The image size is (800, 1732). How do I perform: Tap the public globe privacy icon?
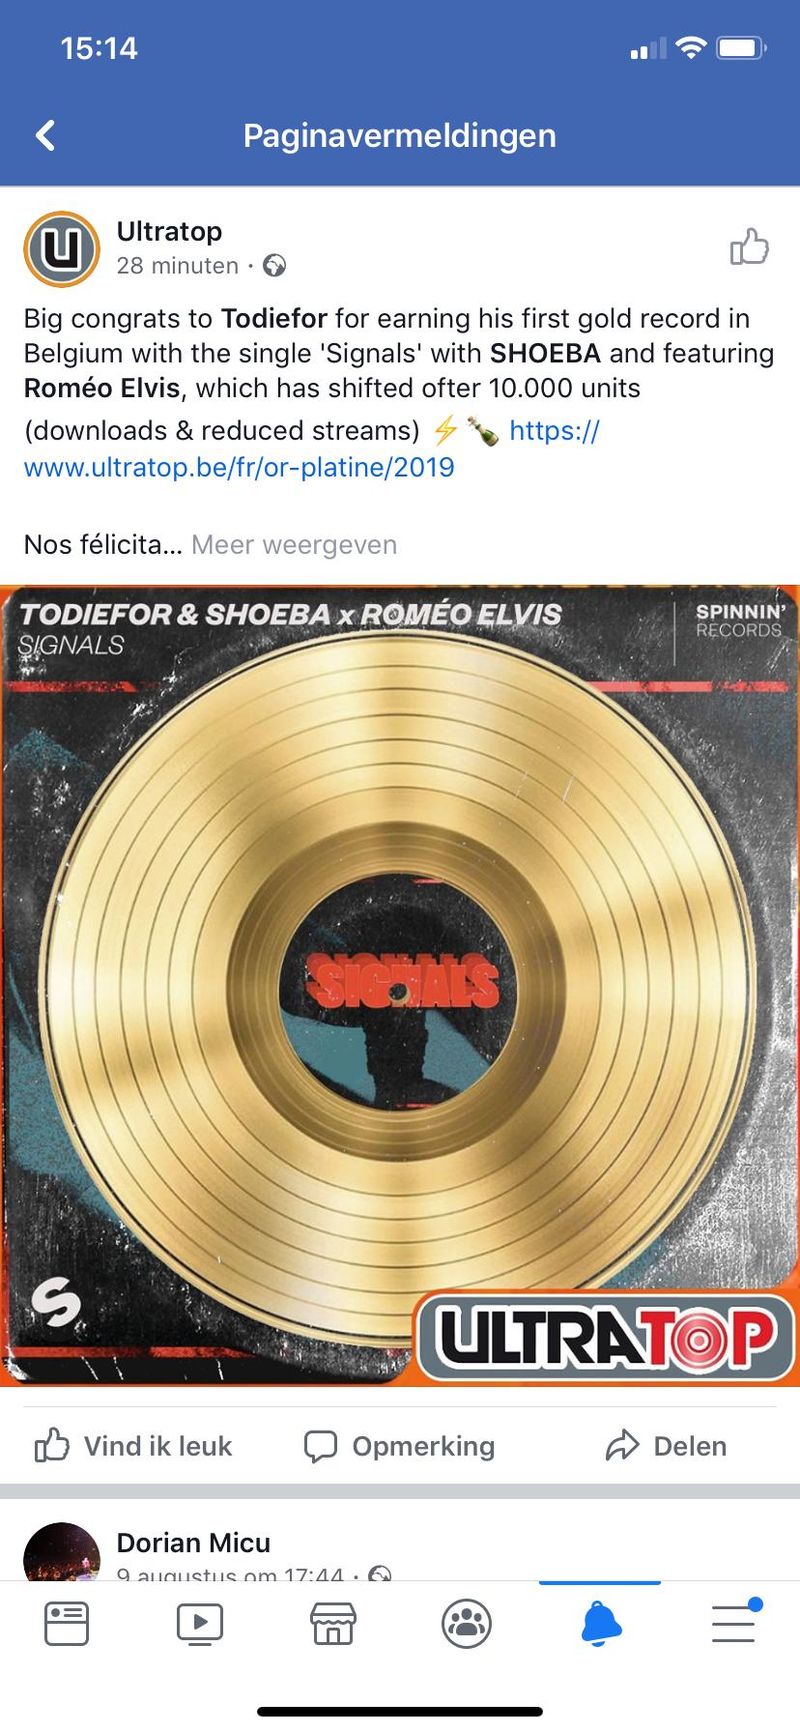tap(274, 266)
